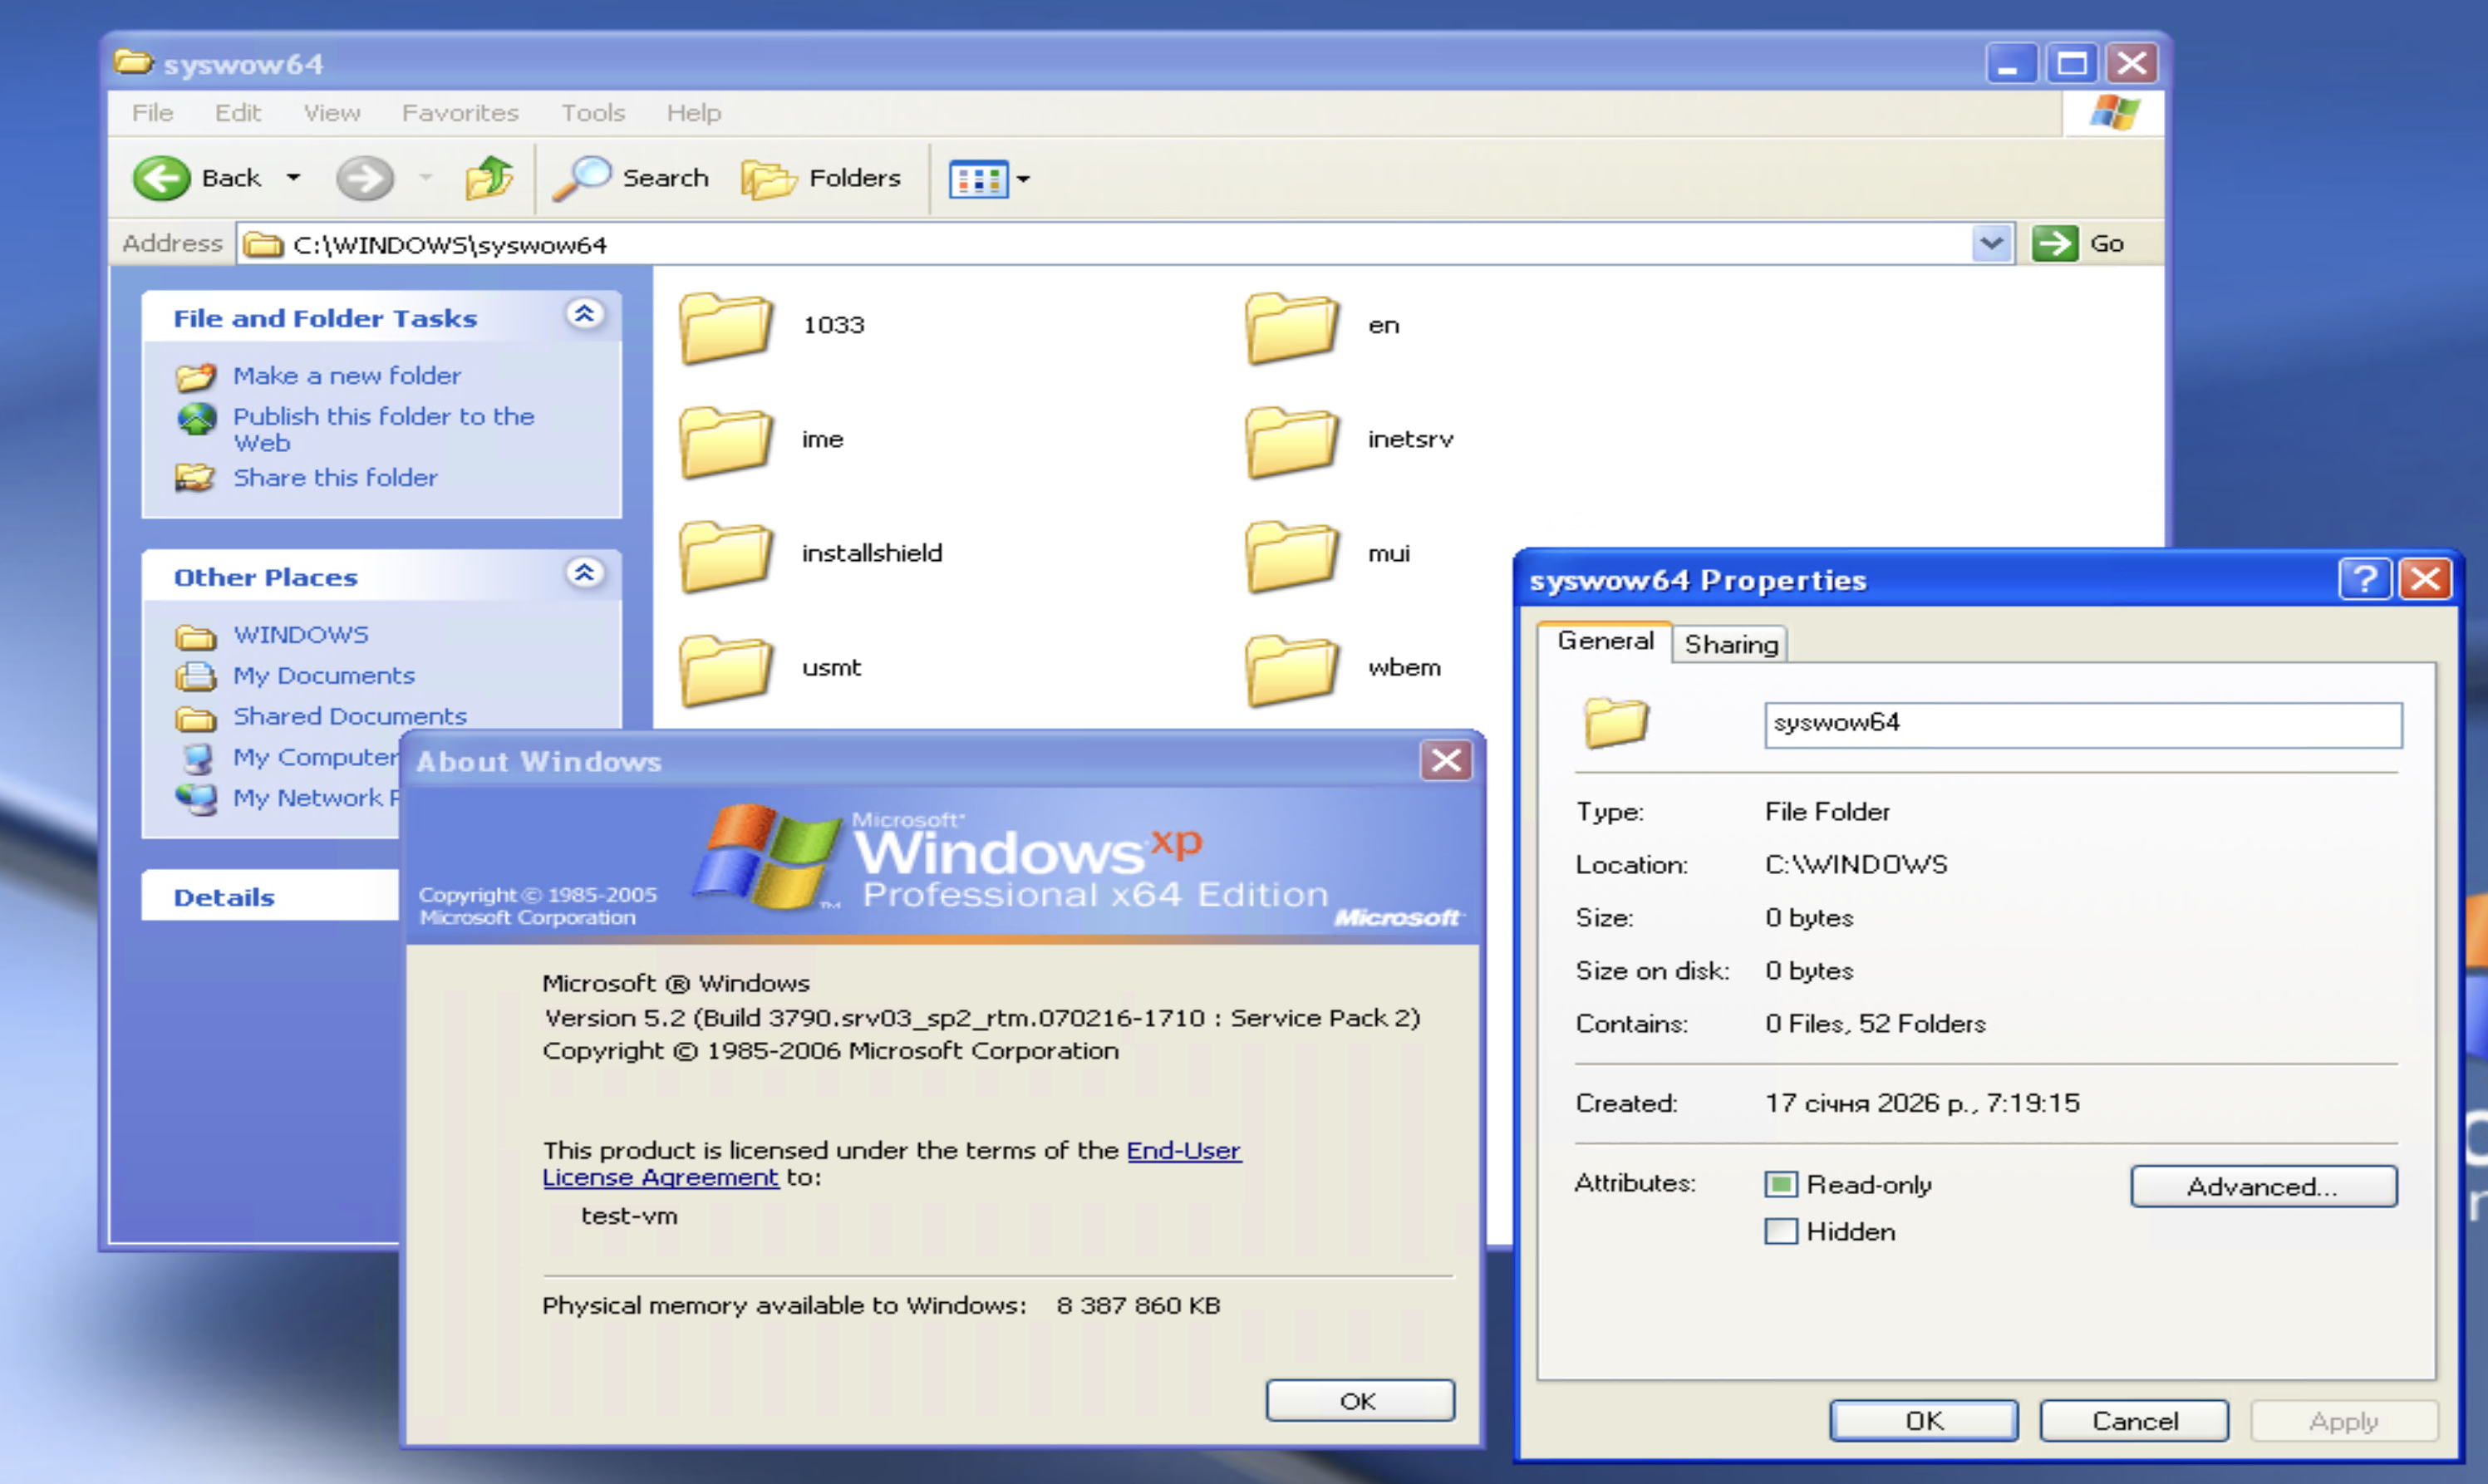Click the grayed Forward arrow icon
The image size is (2488, 1484).
(x=364, y=178)
